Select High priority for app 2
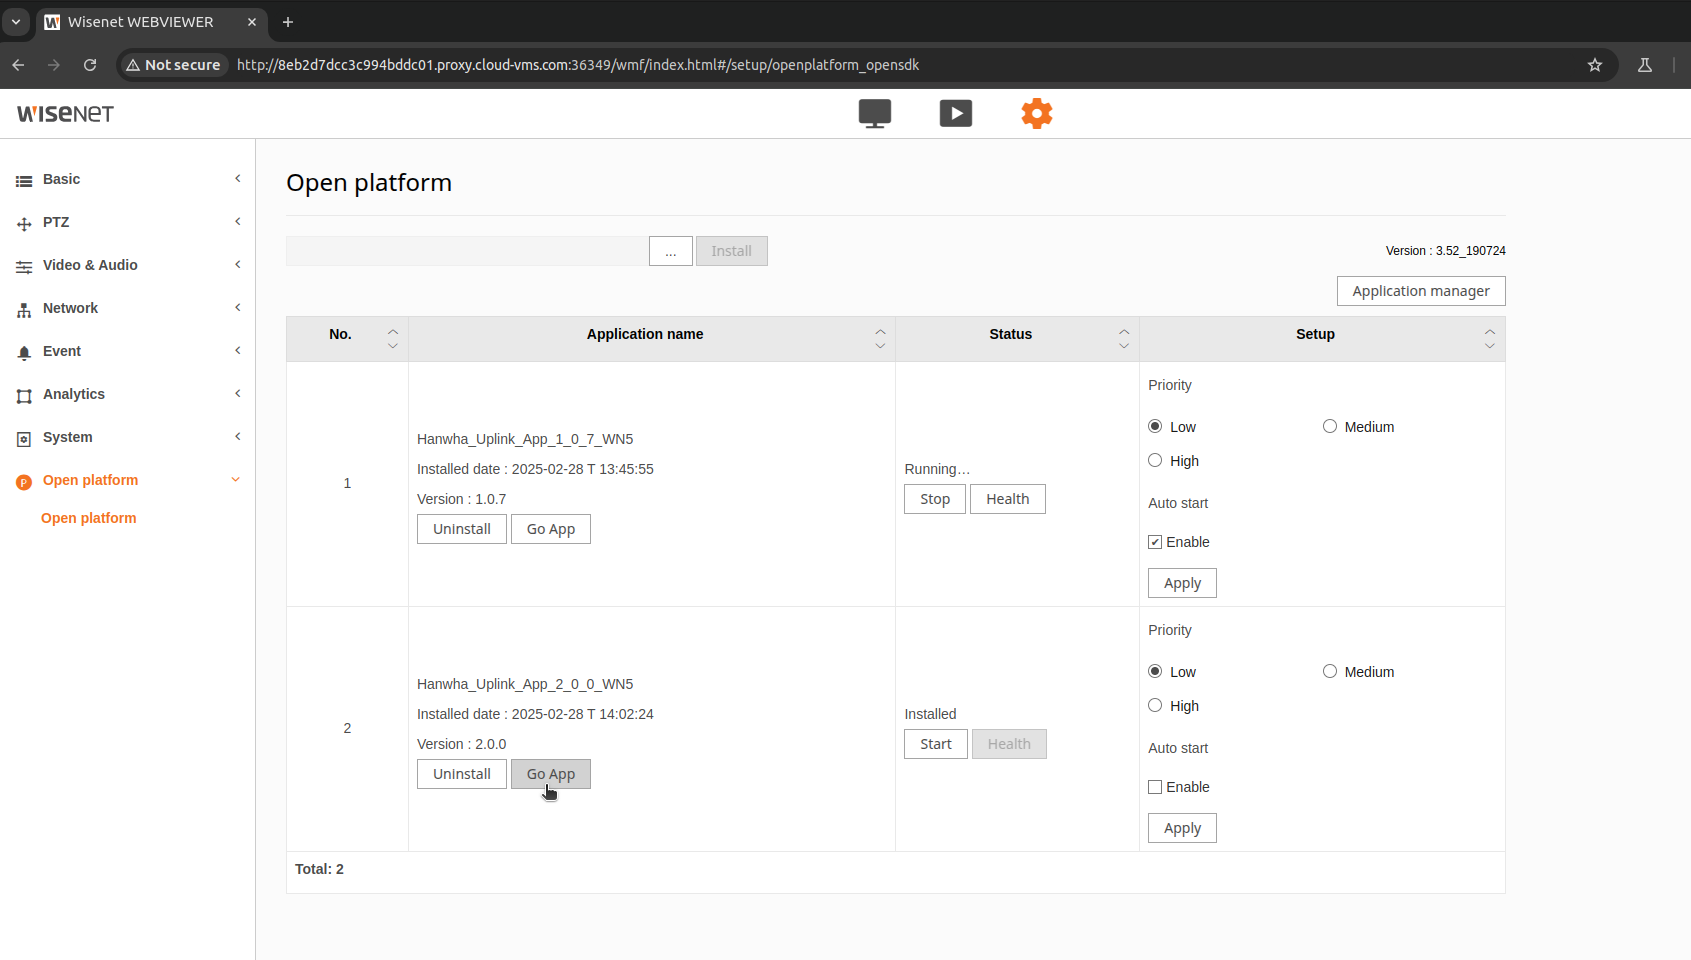 [1155, 706]
